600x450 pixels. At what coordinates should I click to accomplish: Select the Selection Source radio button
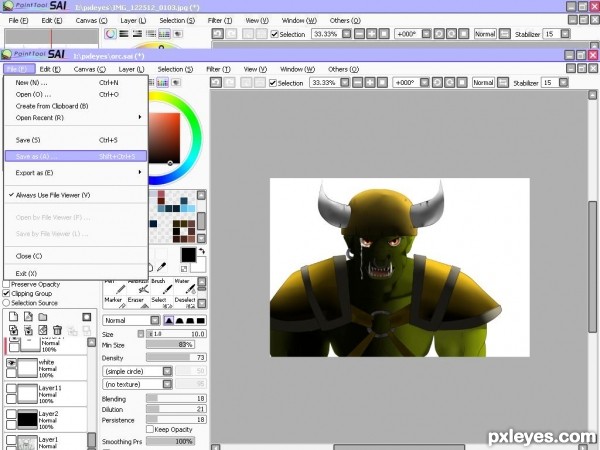[6, 303]
